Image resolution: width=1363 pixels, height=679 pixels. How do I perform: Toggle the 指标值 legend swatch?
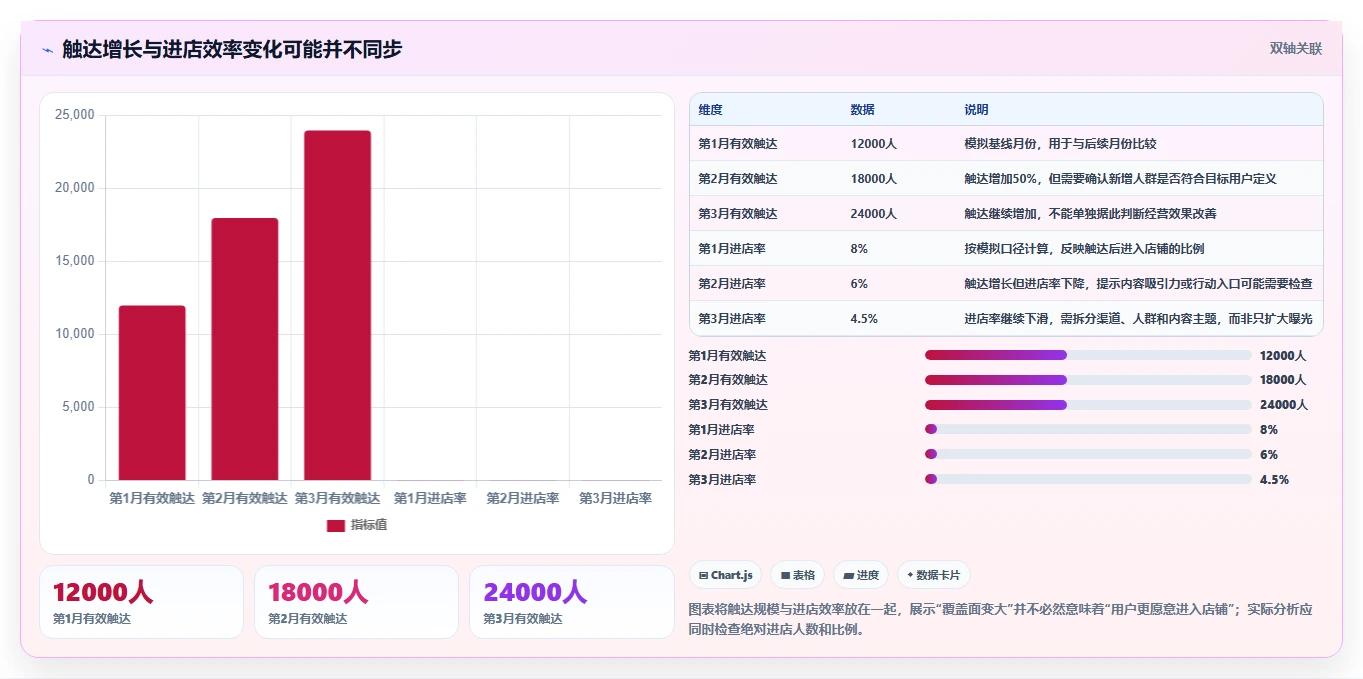click(336, 525)
